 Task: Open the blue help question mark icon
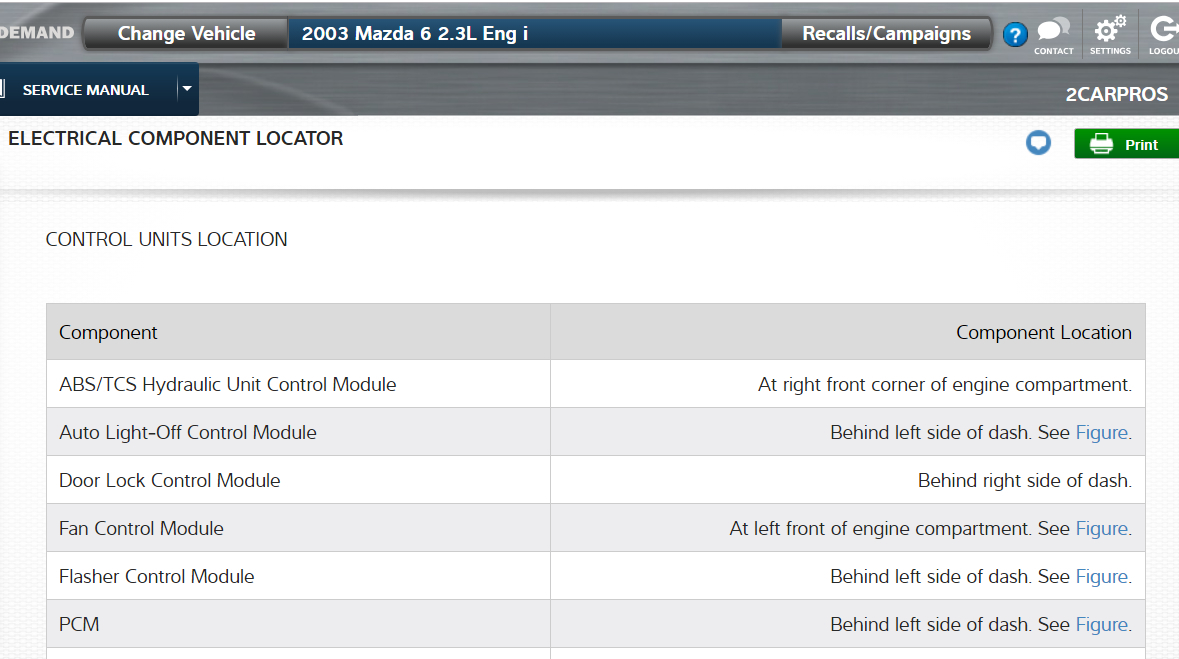tap(1015, 35)
